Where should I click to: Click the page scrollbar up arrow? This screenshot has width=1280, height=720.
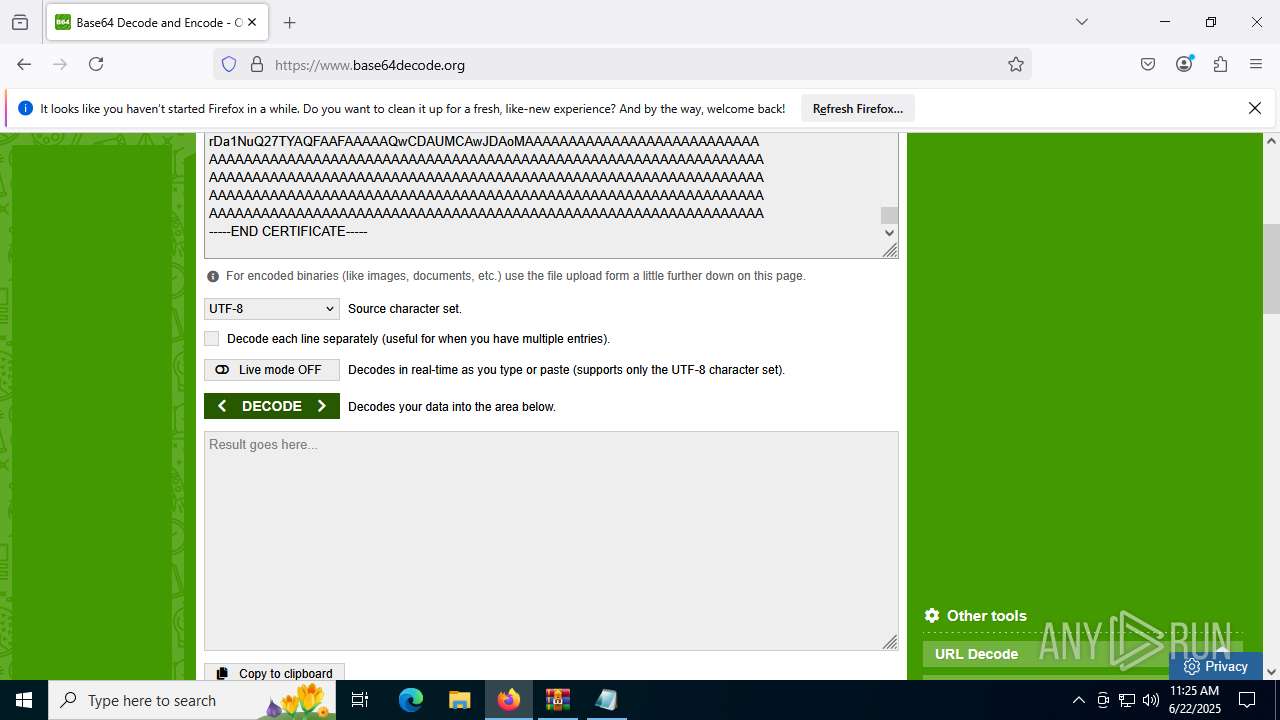[x=1272, y=141]
